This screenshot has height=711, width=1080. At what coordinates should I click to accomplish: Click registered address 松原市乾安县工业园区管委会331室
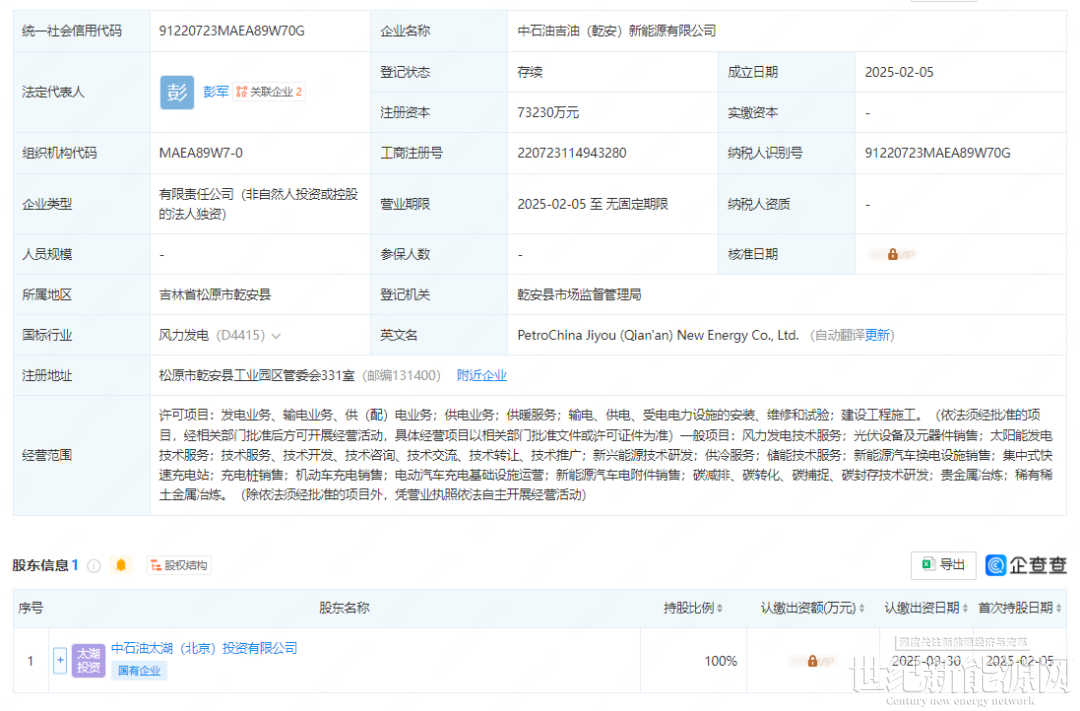(x=256, y=375)
